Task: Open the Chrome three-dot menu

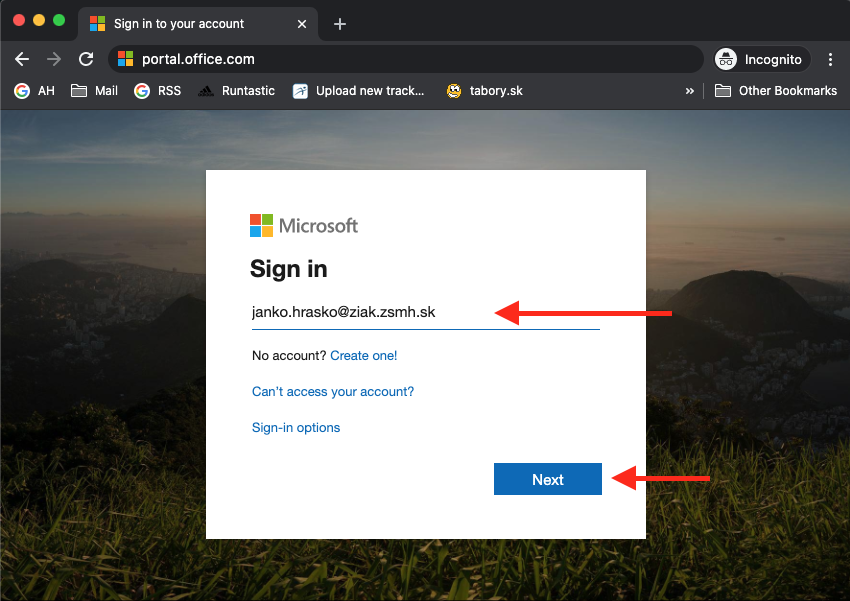Action: tap(830, 59)
